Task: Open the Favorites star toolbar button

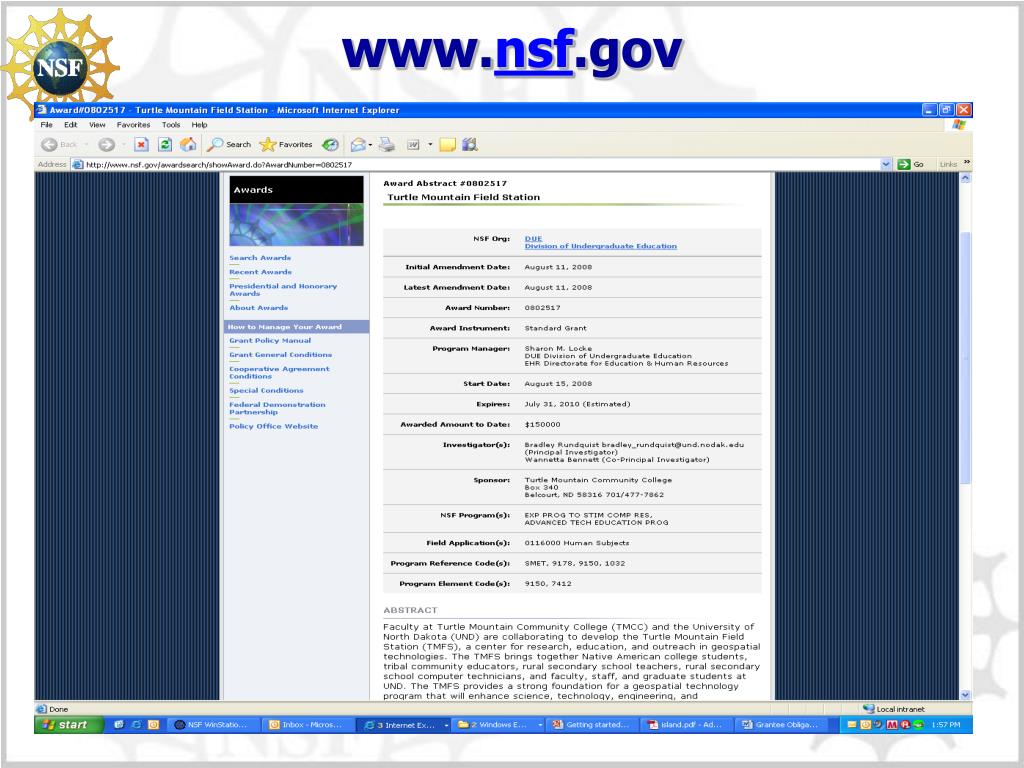Action: 286,145
